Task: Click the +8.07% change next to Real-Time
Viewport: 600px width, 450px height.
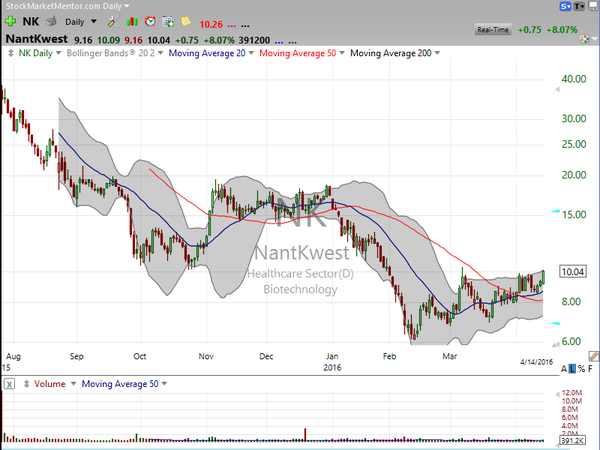Action: click(x=562, y=29)
